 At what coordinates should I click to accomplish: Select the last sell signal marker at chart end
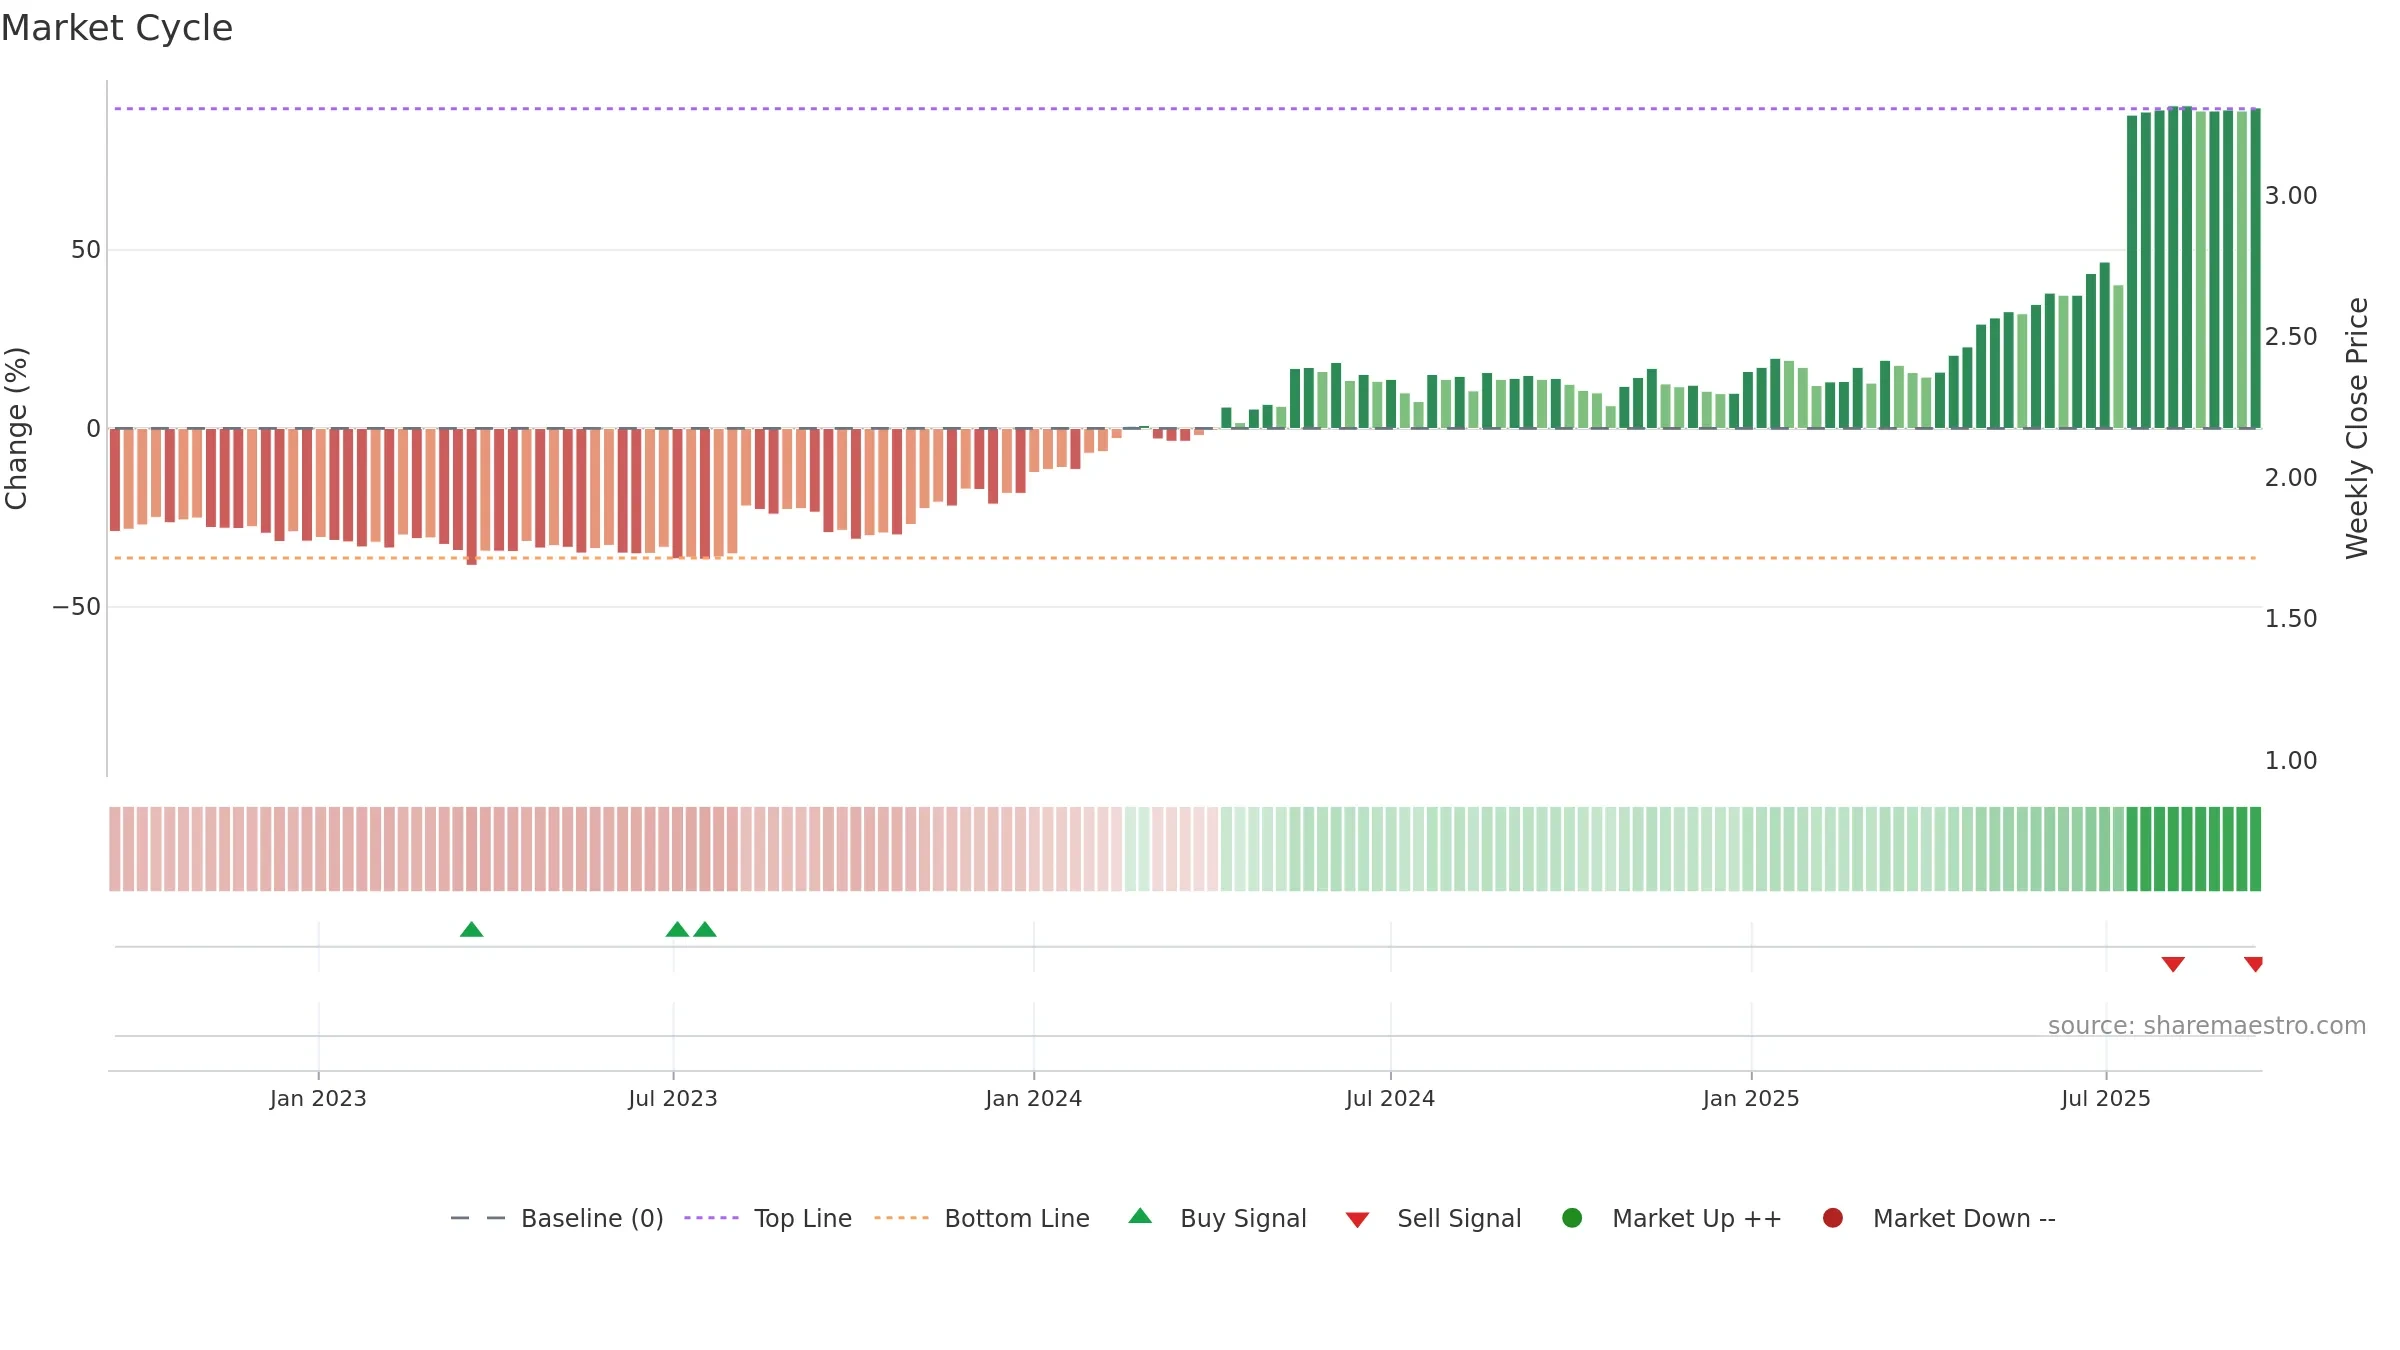click(x=2253, y=964)
